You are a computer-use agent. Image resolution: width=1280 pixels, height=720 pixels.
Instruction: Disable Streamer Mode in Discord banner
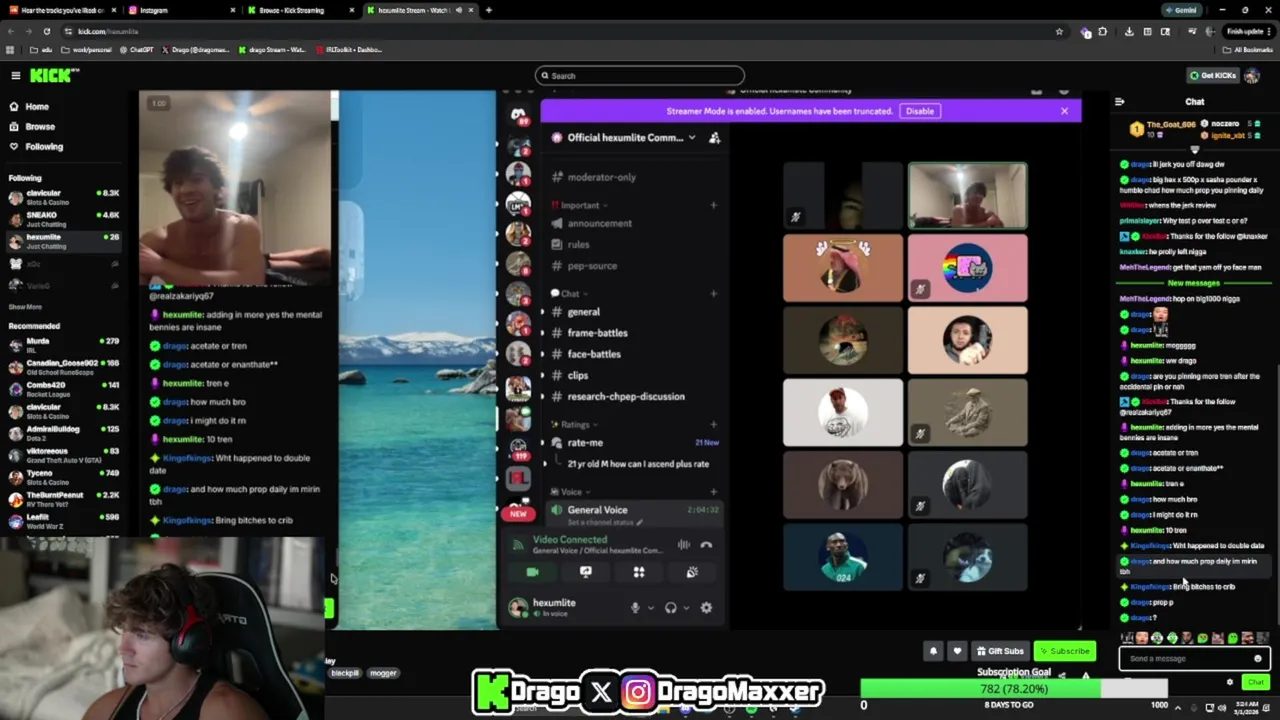(x=919, y=111)
